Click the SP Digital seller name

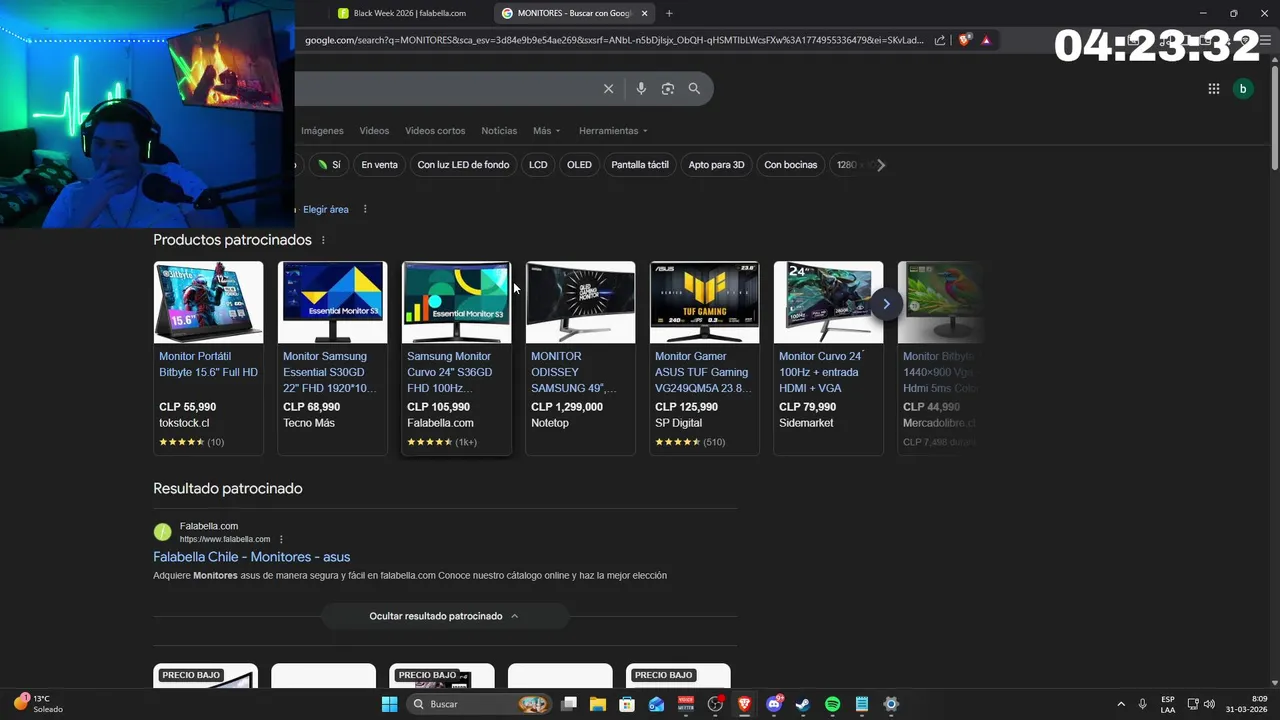point(678,423)
